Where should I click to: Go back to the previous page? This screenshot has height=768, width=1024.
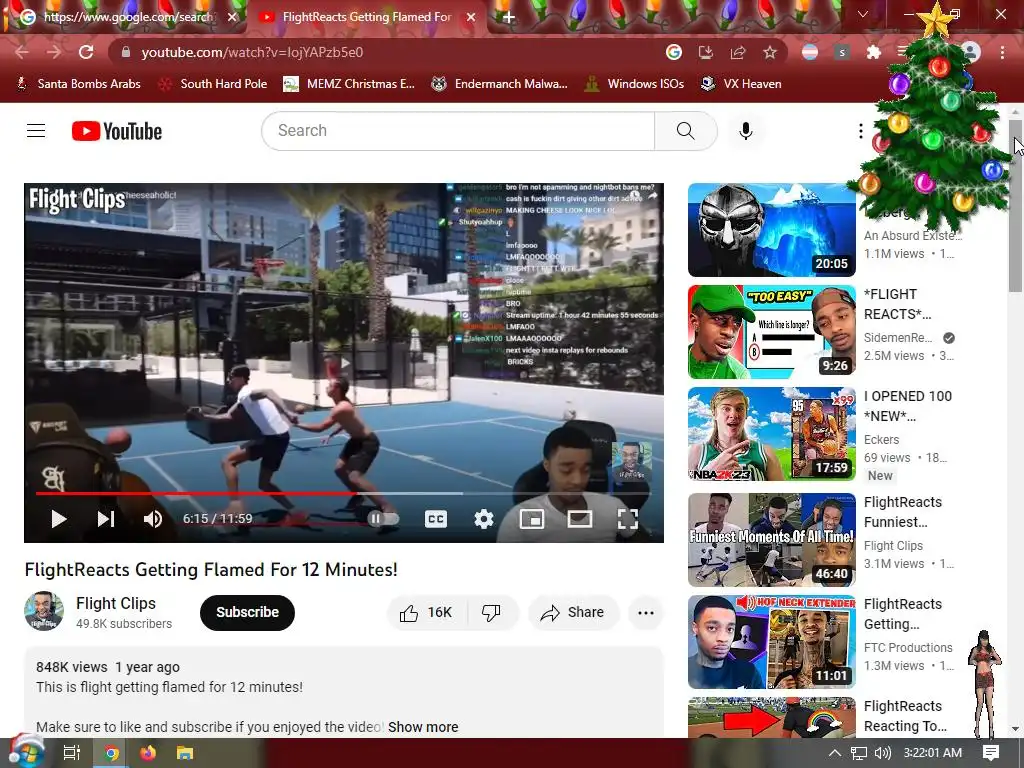[x=22, y=52]
